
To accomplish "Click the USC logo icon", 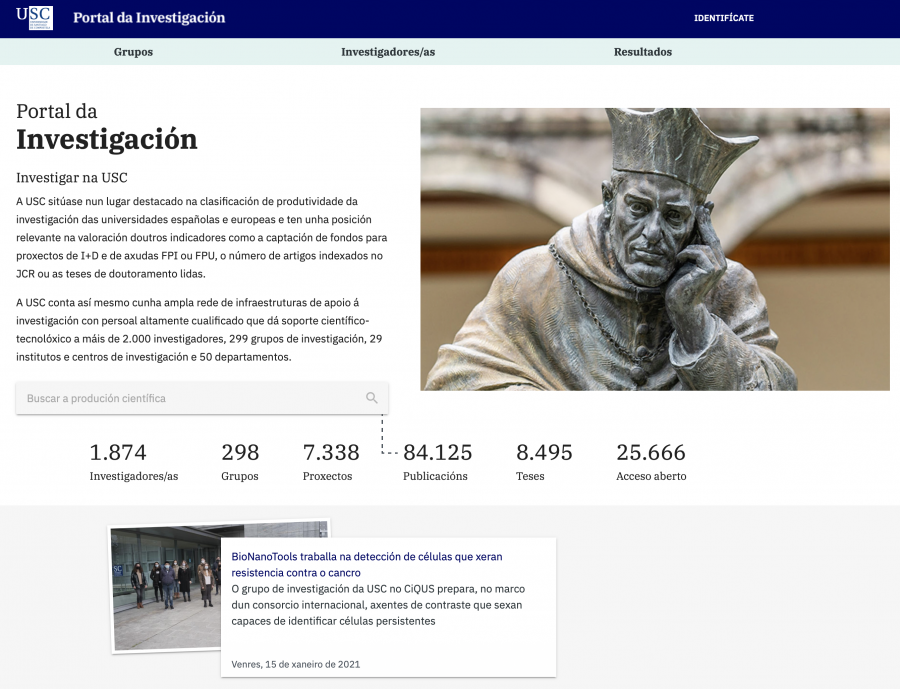I will (34, 18).
